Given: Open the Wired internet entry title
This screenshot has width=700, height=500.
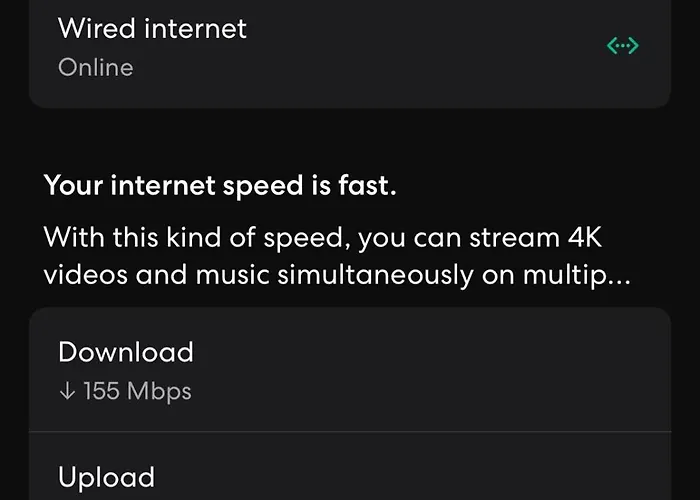Looking at the screenshot, I should (152, 28).
